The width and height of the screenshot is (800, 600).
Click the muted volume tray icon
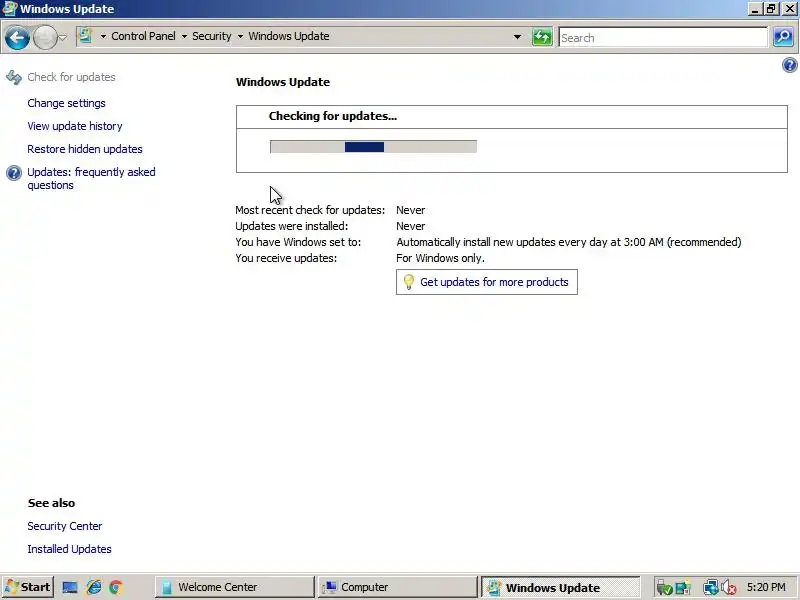pyautogui.click(x=729, y=588)
